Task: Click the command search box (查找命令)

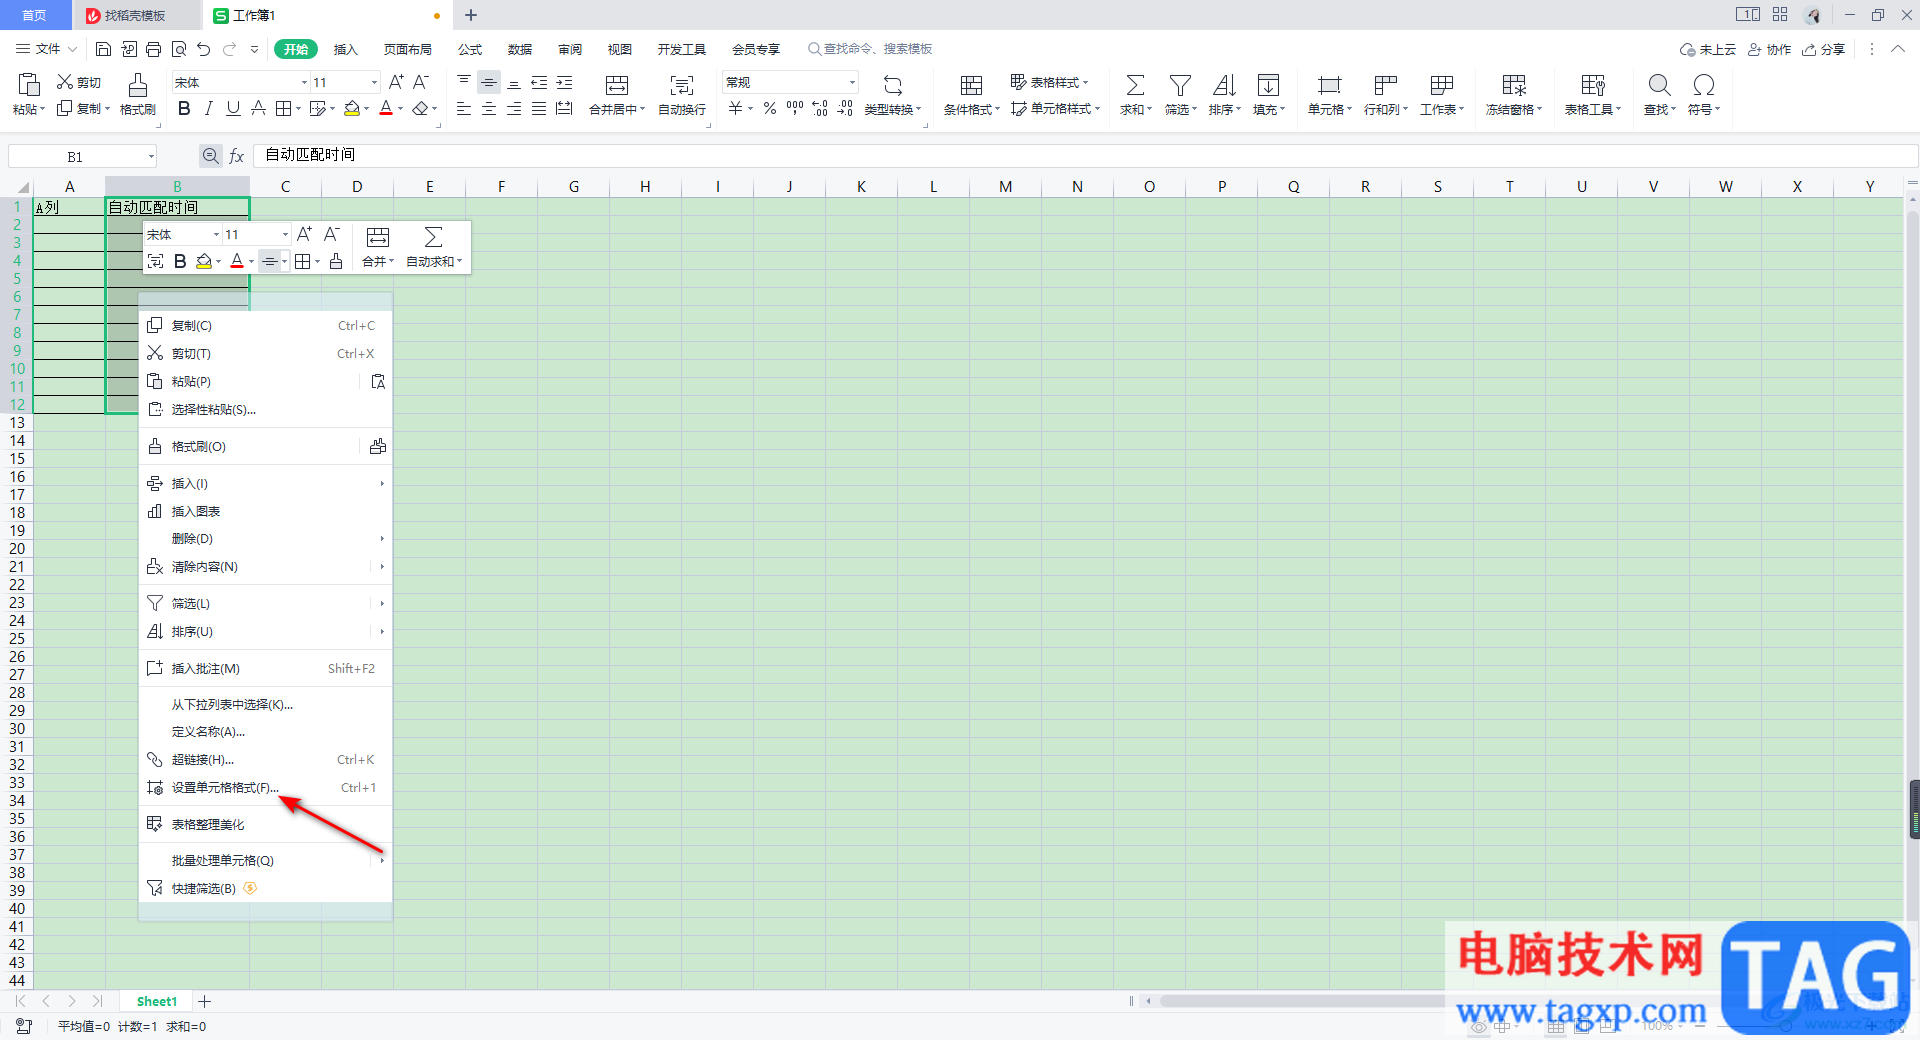Action: coord(870,49)
